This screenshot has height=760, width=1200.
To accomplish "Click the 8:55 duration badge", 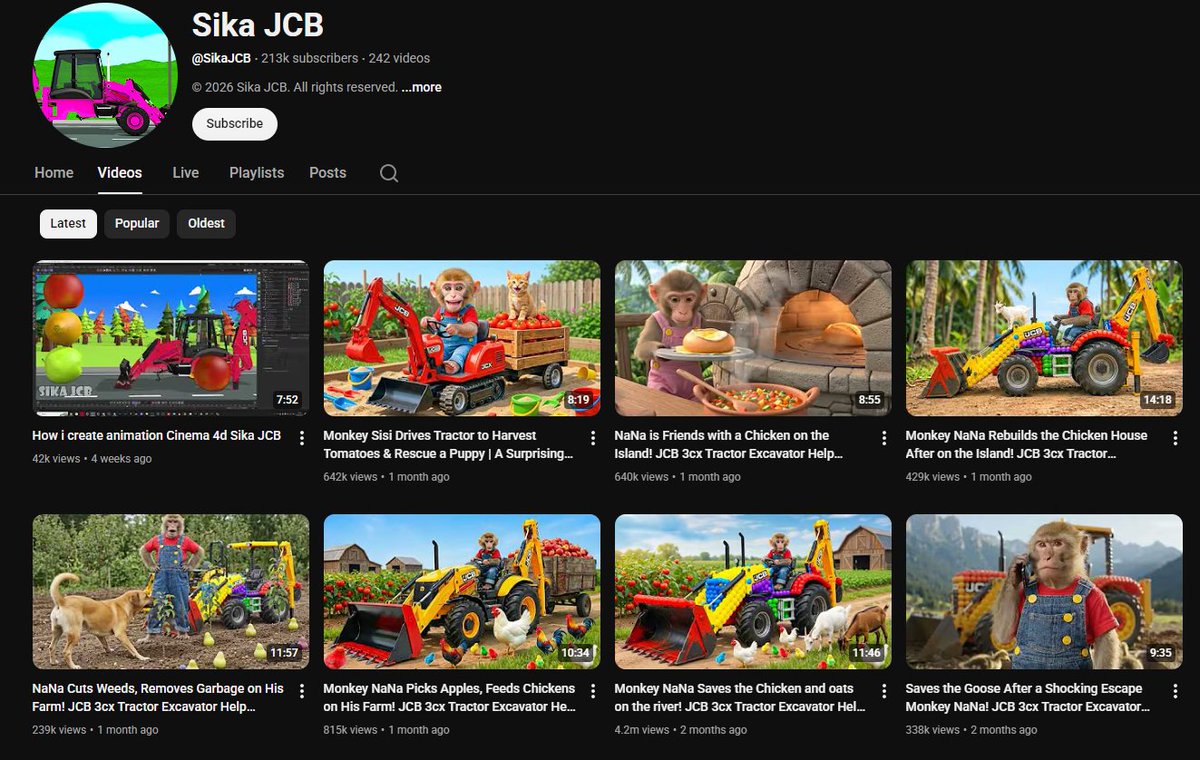I will click(869, 400).
